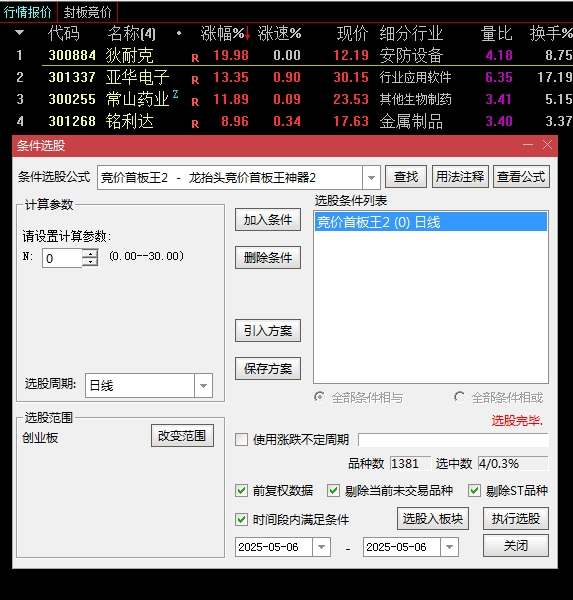This screenshot has height=600, width=573.
Task: Select the 全部条件相或 radio button
Action: point(459,397)
